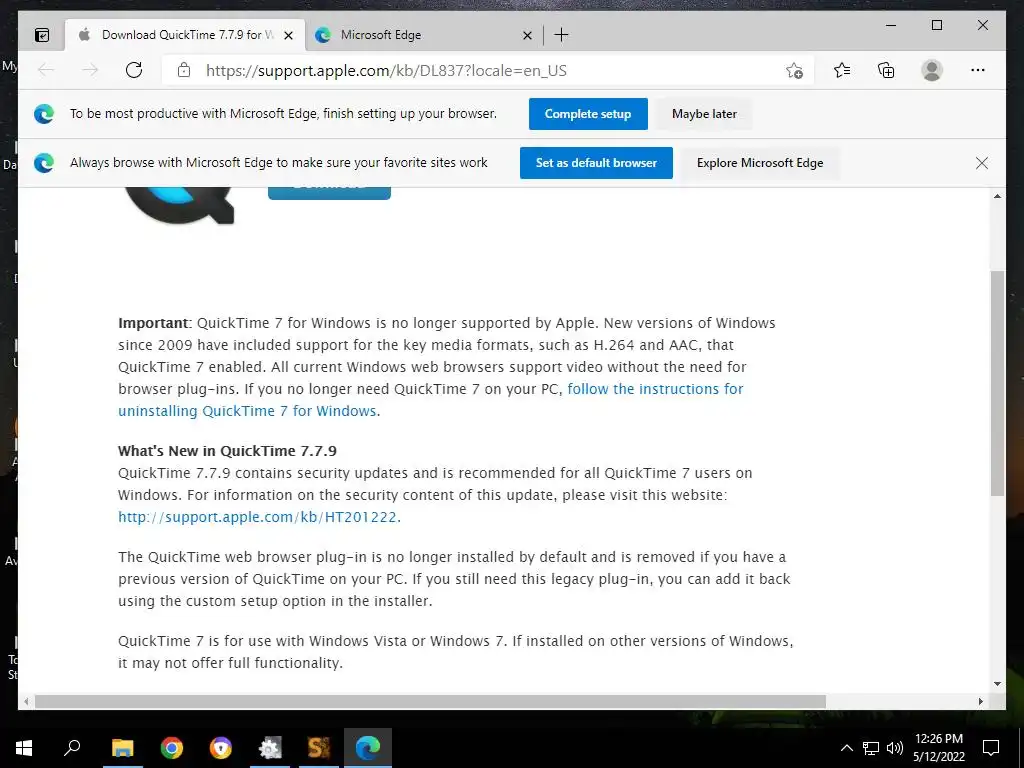Maximize the Edge window
This screenshot has height=768, width=1024.
tap(936, 25)
